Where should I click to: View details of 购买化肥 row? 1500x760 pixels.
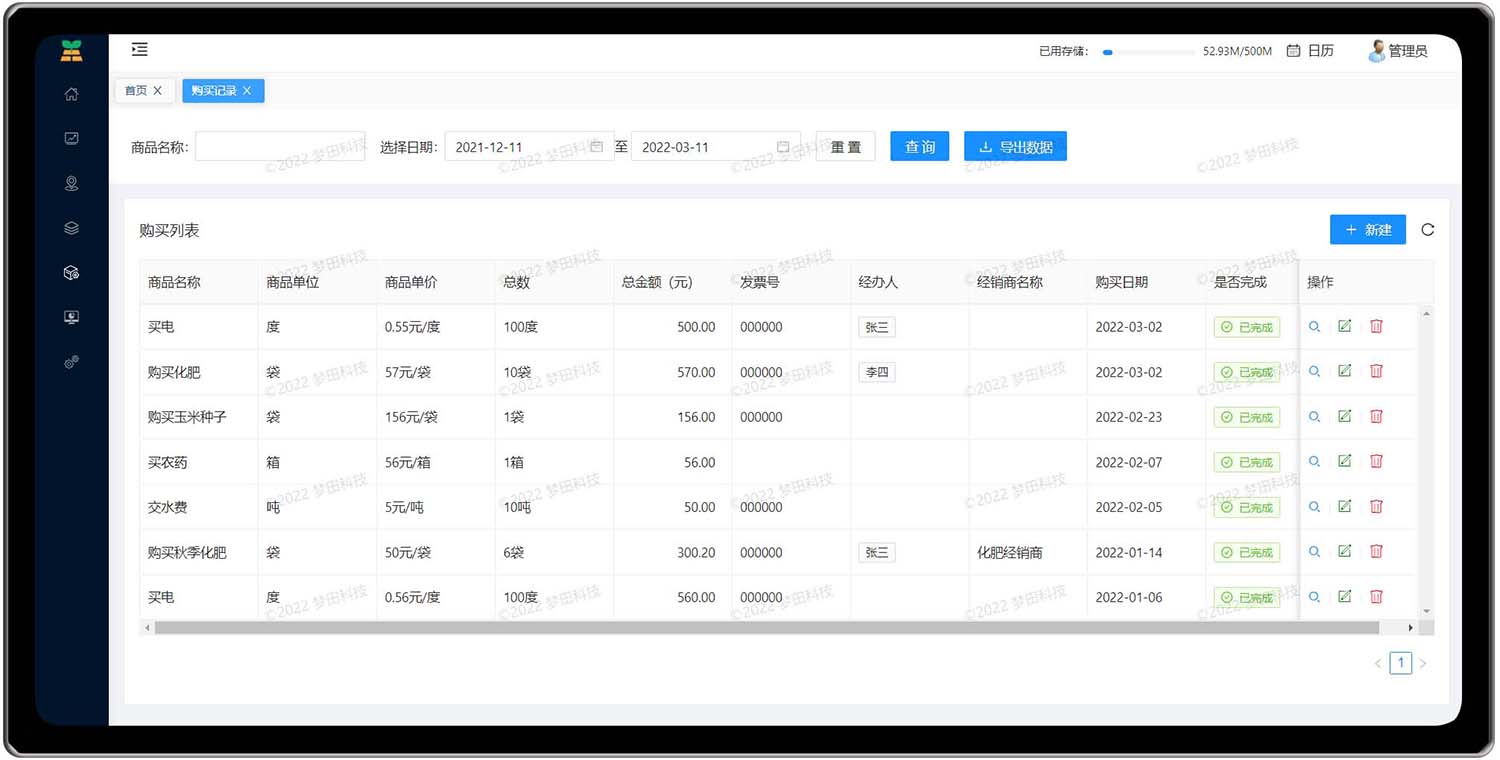pyautogui.click(x=1314, y=372)
